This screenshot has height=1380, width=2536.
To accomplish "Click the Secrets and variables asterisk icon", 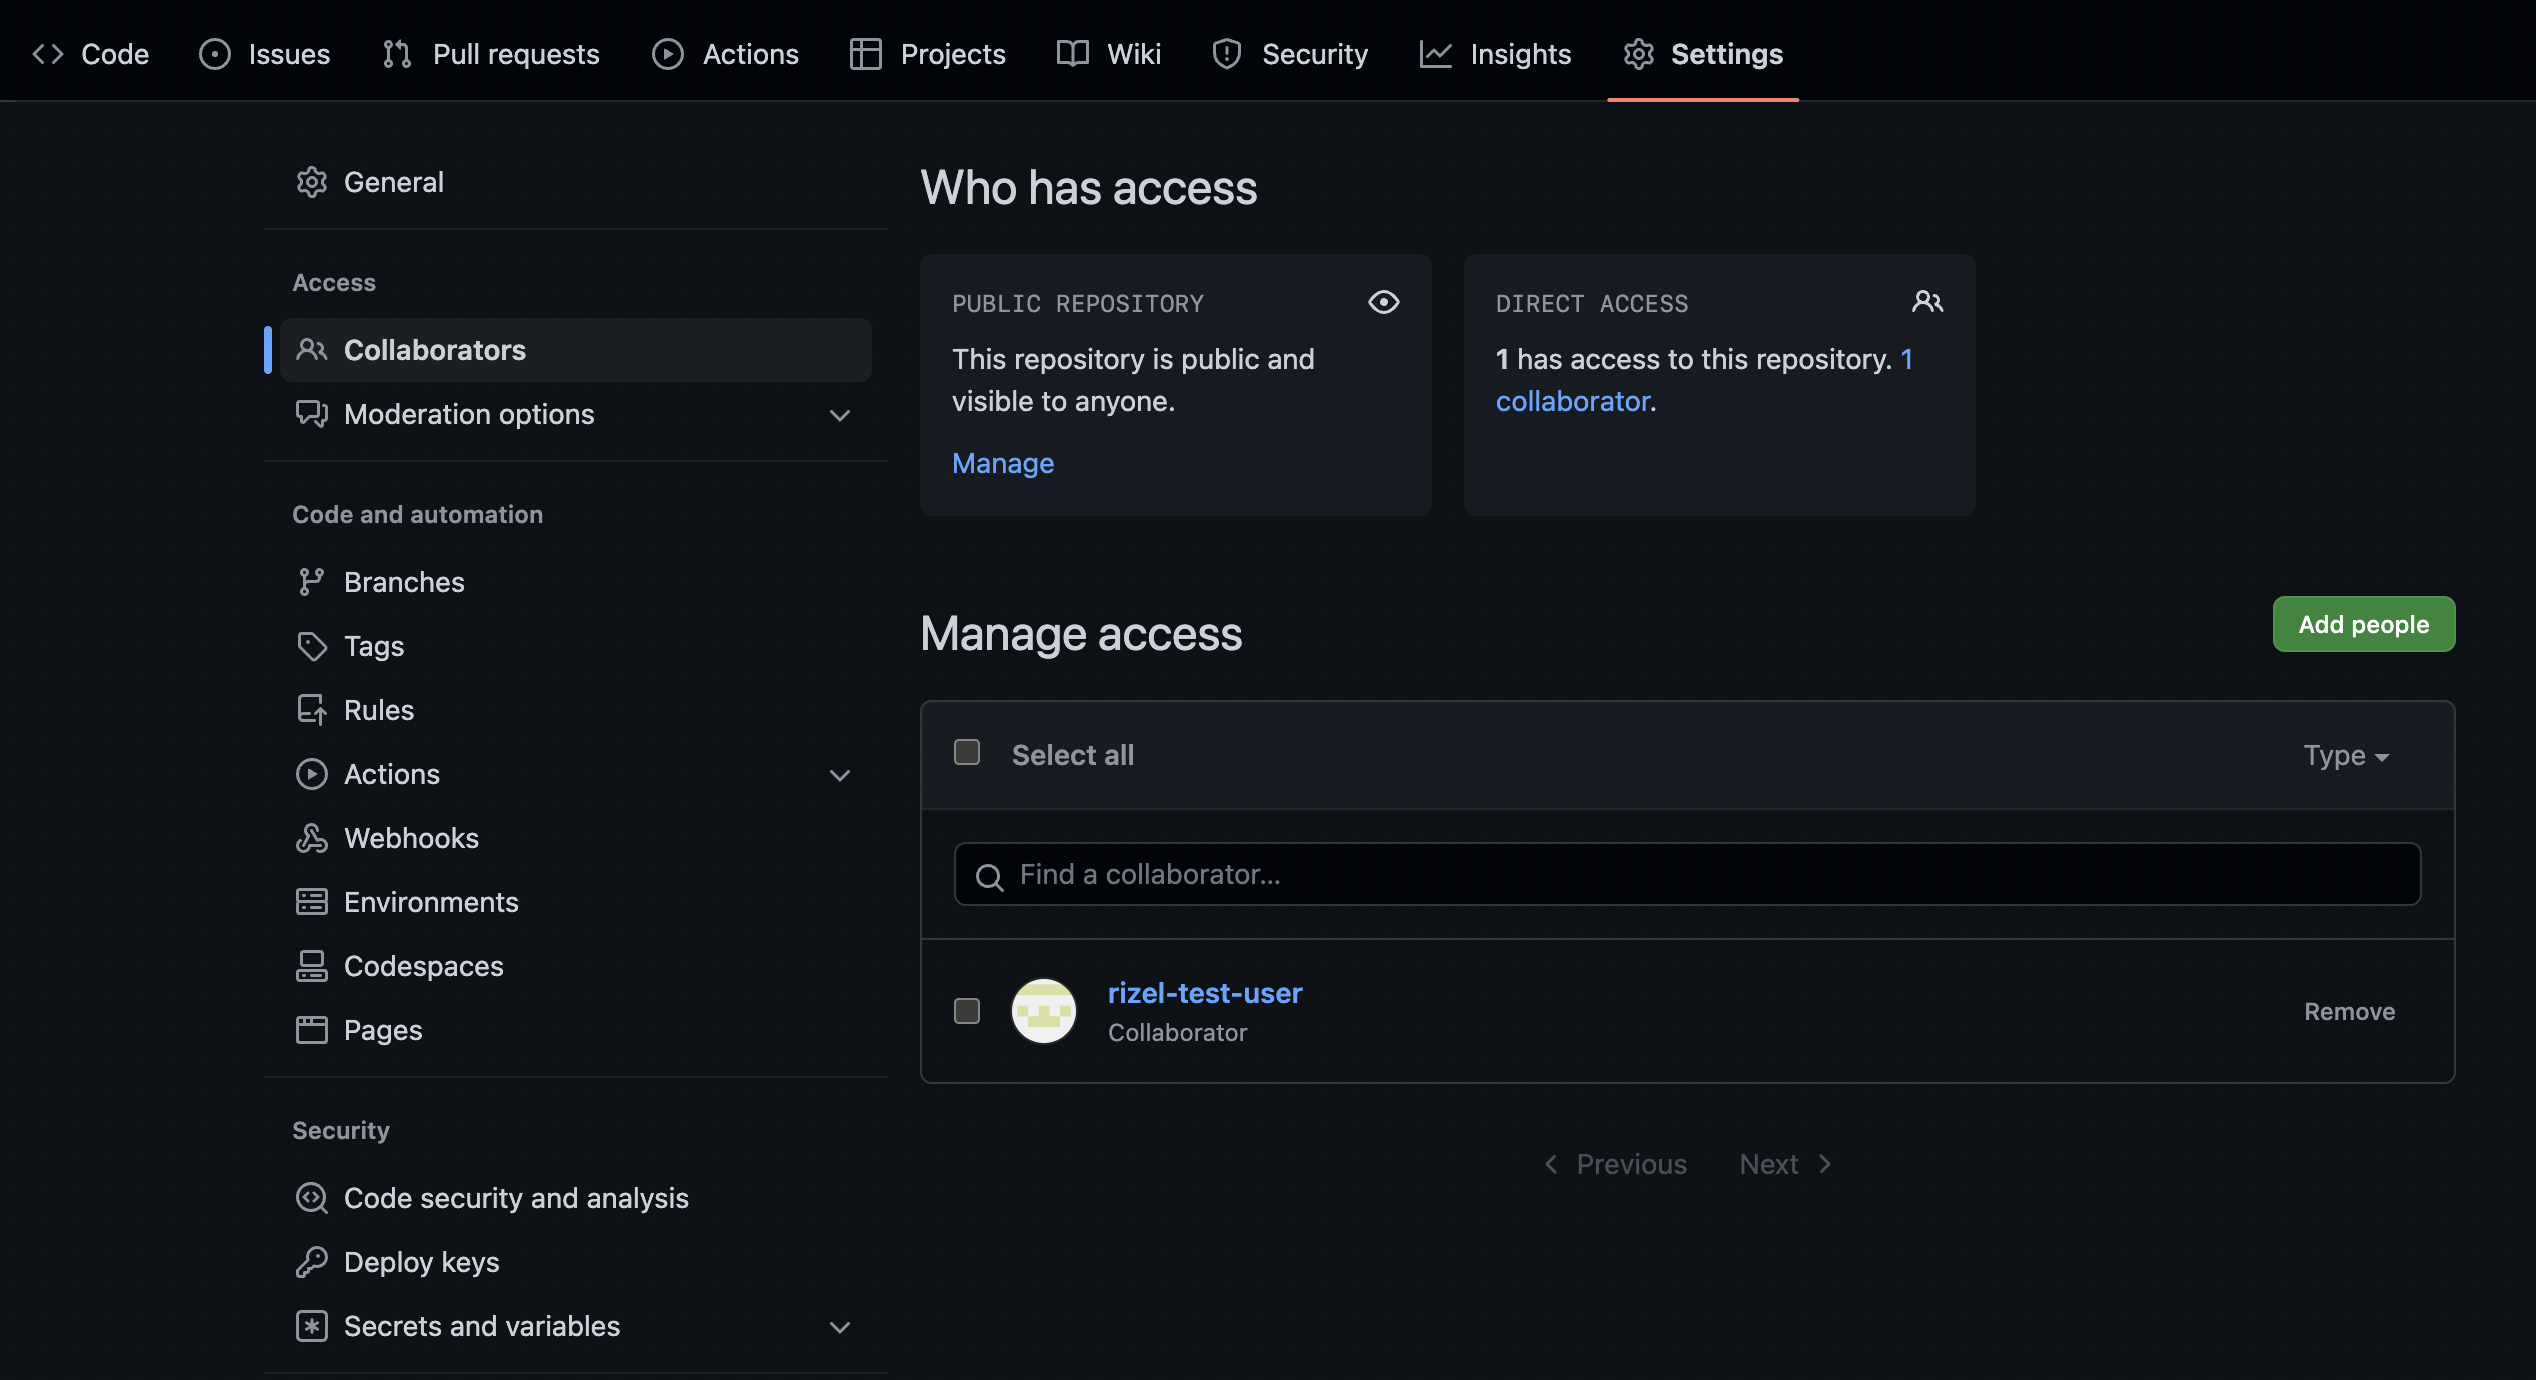I will click(x=312, y=1326).
